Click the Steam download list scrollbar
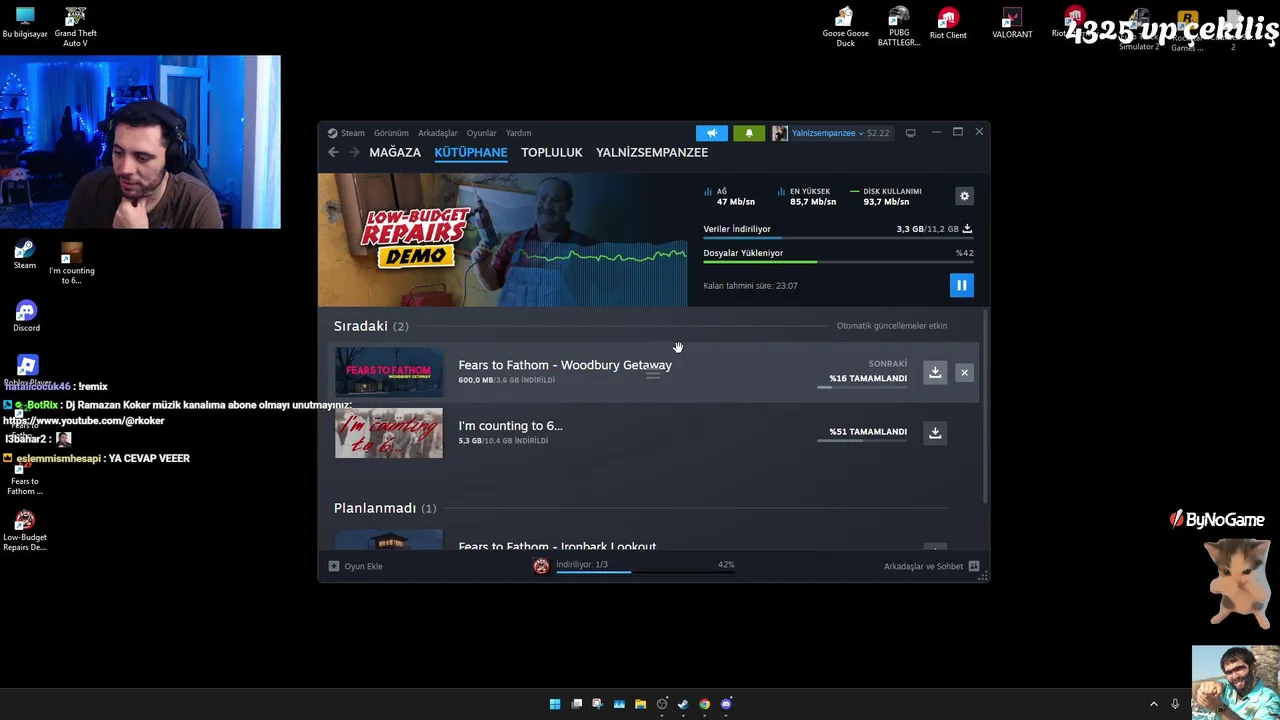Viewport: 1280px width, 720px height. pos(986,405)
